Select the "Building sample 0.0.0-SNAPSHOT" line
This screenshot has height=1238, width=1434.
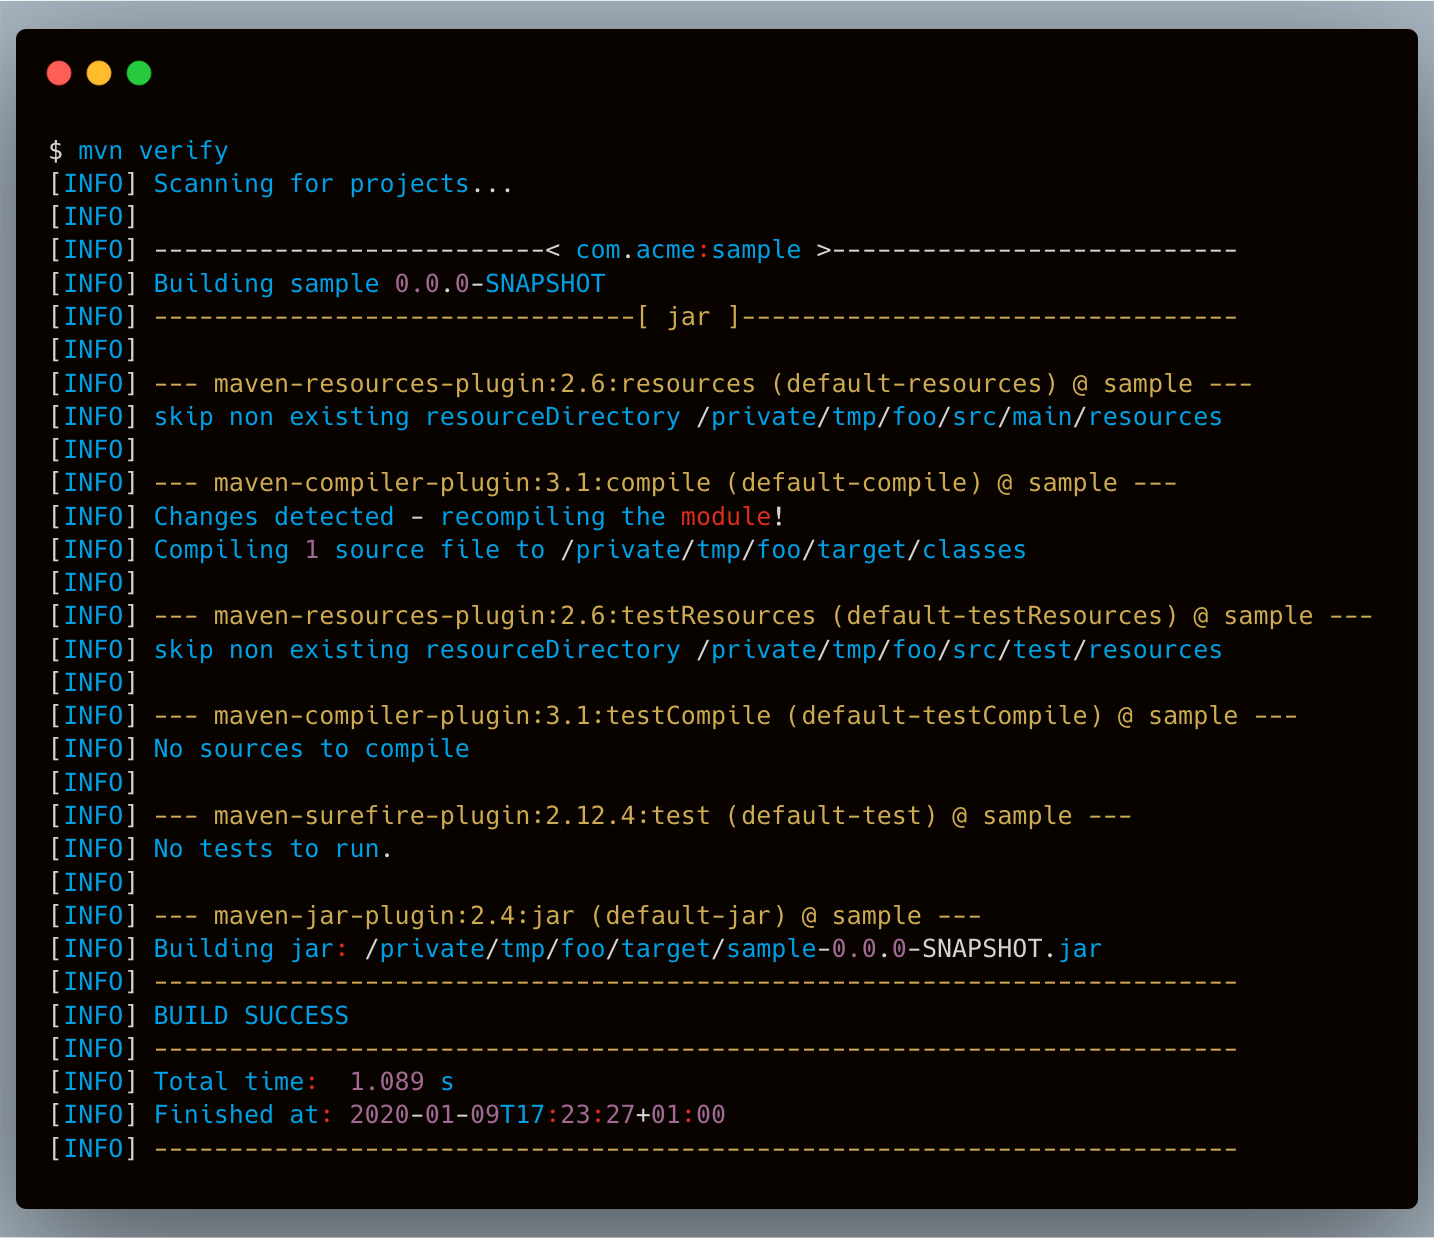click(379, 284)
